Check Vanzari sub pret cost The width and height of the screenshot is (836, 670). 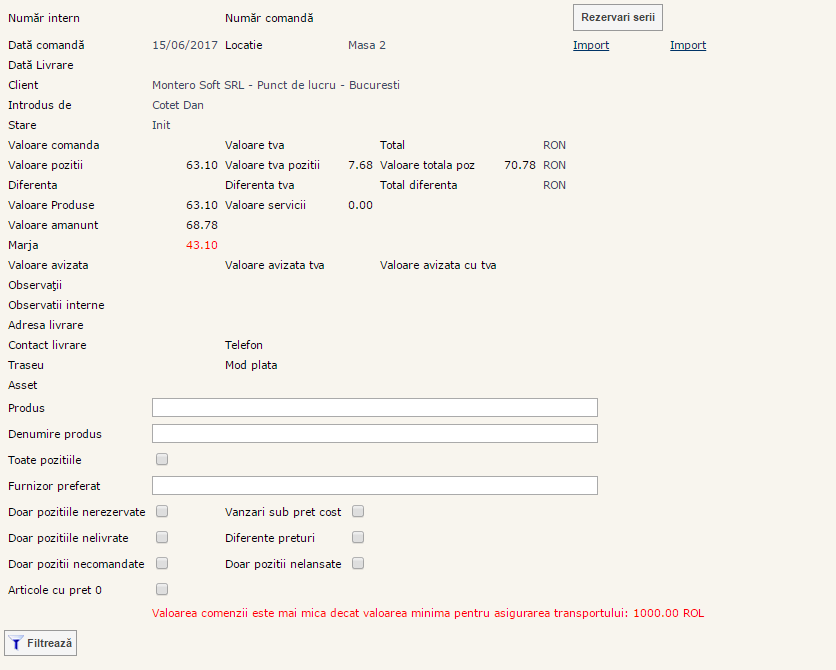(358, 512)
